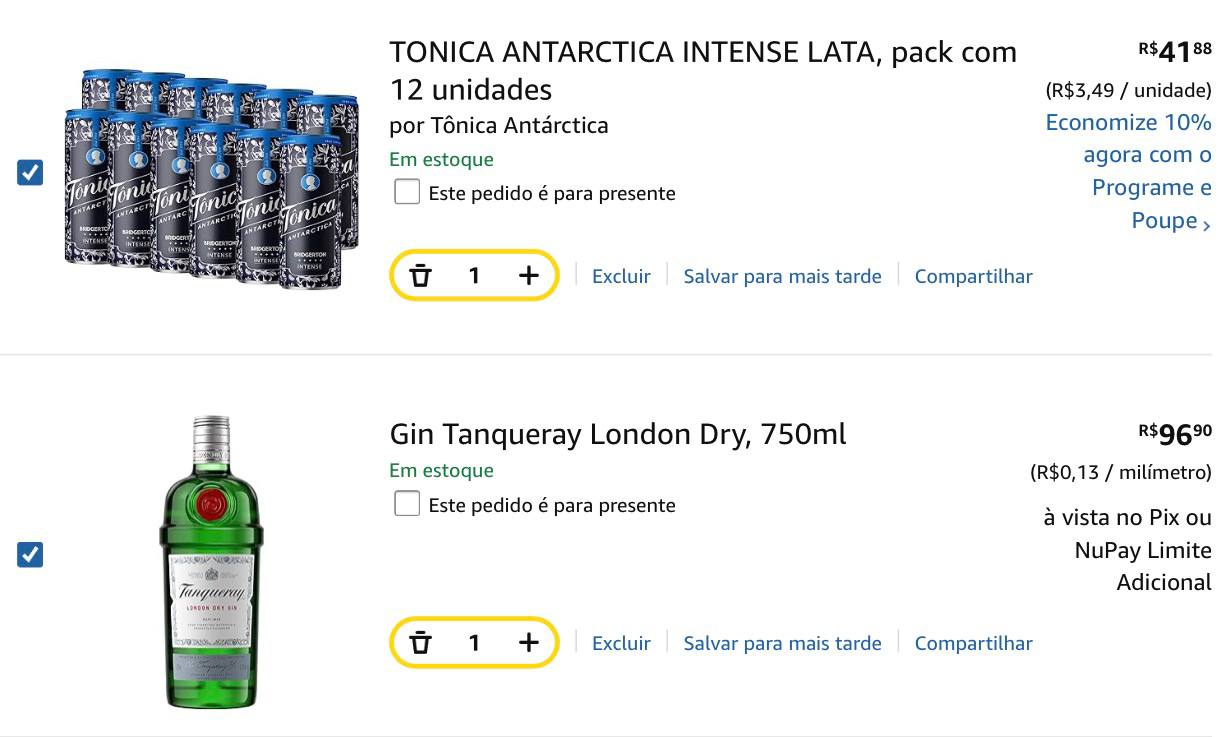Increase Gin Tanqueray quantity with plus icon
This screenshot has width=1231, height=737.
tap(528, 643)
